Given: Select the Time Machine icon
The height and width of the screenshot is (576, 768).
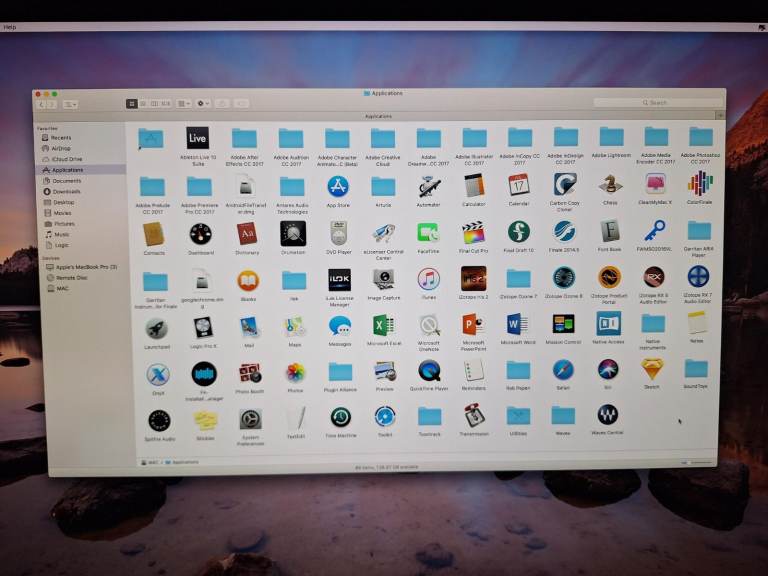Looking at the screenshot, I should click(x=340, y=417).
